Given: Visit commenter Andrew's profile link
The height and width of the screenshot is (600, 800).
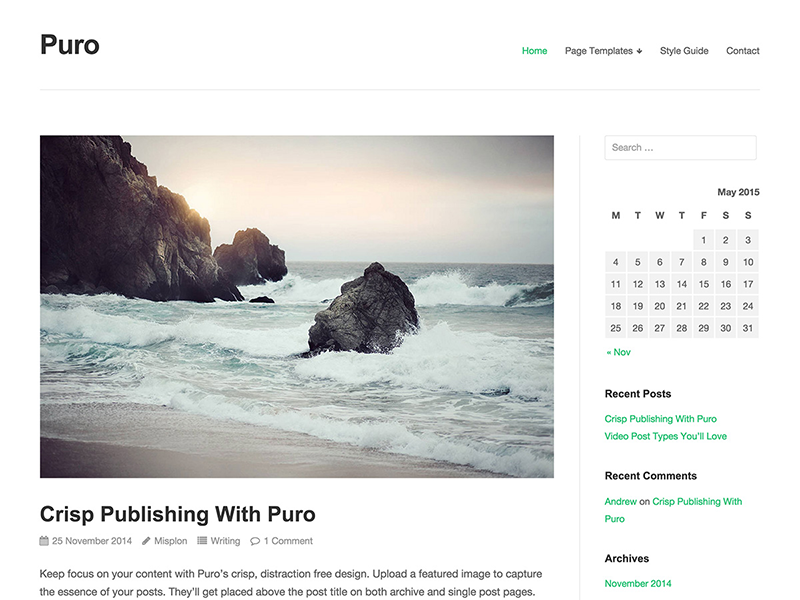Looking at the screenshot, I should [619, 501].
